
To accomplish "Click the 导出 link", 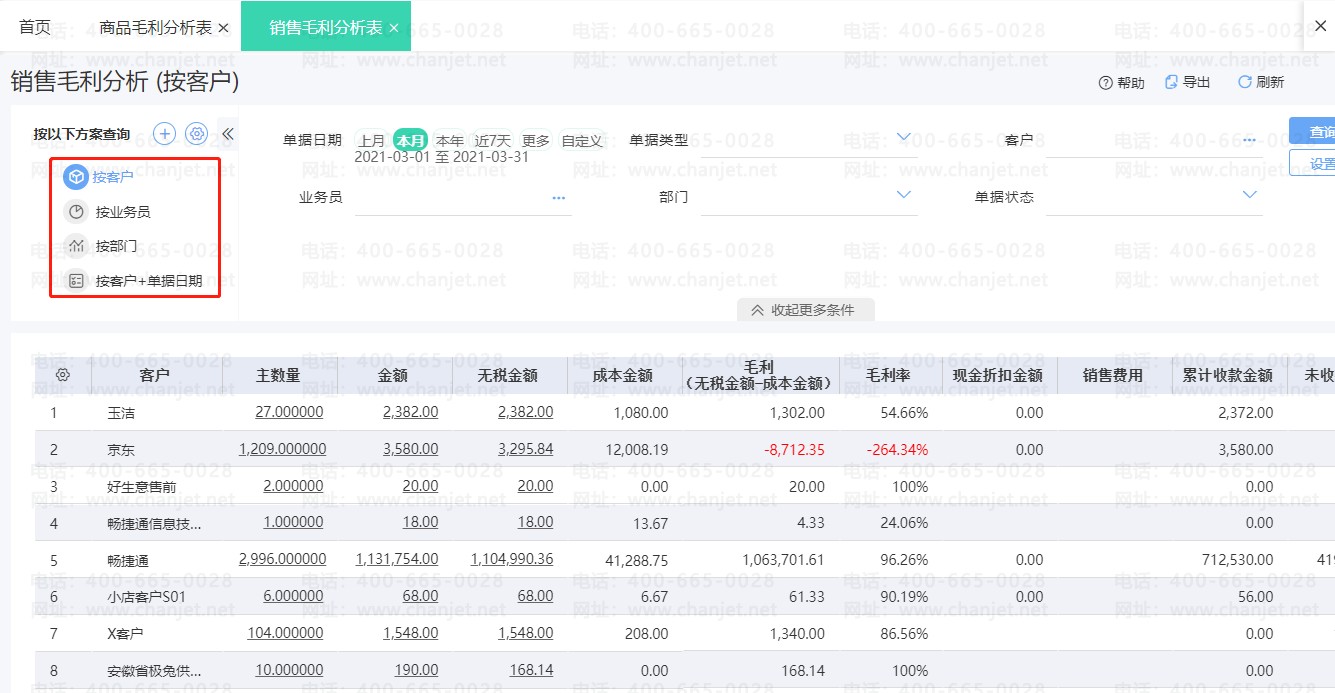I will (x=1196, y=82).
